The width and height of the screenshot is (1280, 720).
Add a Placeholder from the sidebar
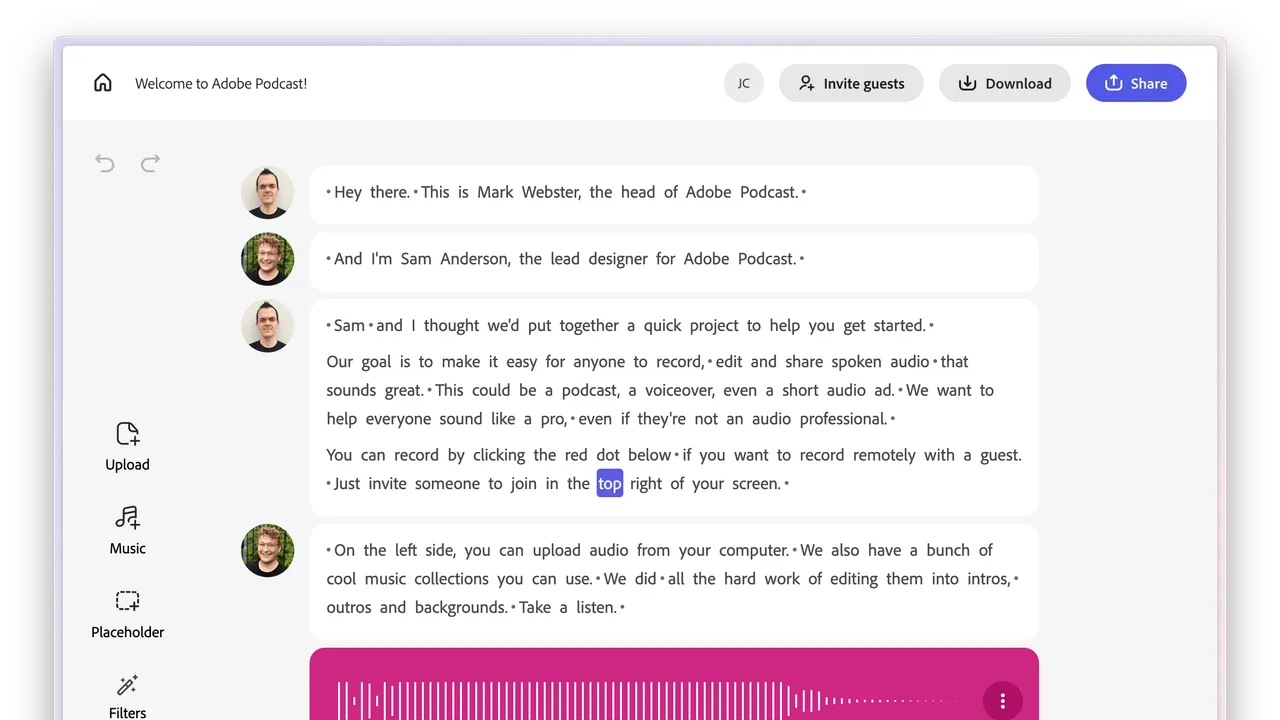[128, 614]
